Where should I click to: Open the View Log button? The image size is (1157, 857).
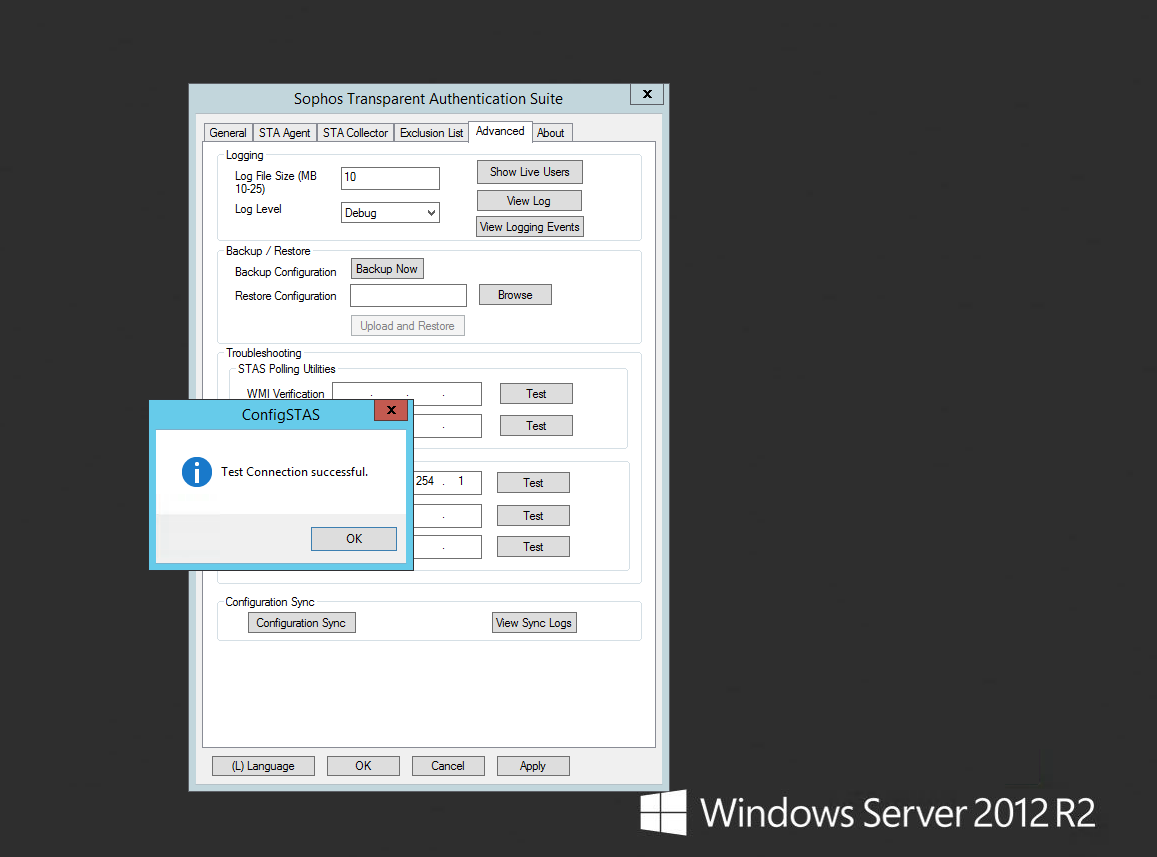pyautogui.click(x=529, y=201)
